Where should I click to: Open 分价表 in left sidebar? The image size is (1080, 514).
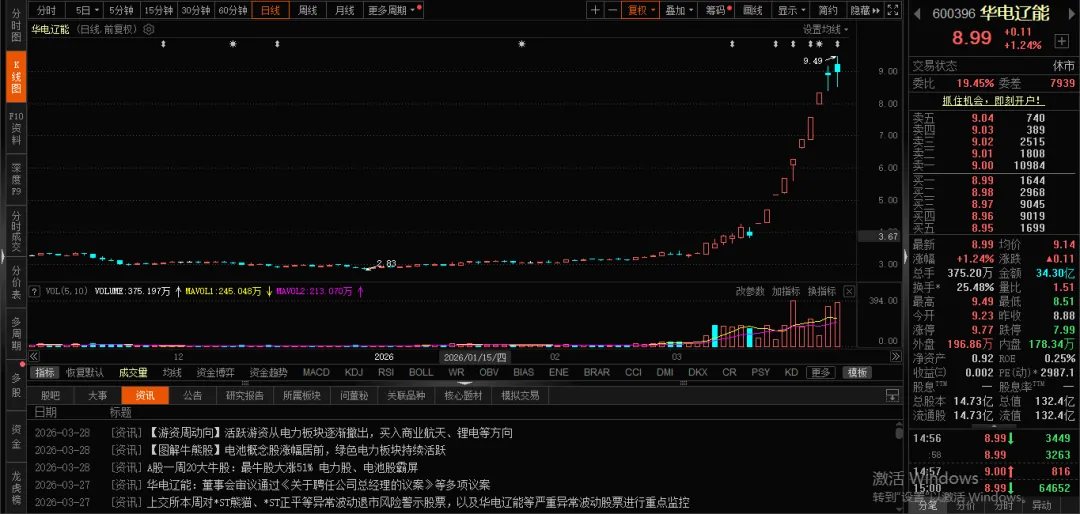[x=16, y=282]
